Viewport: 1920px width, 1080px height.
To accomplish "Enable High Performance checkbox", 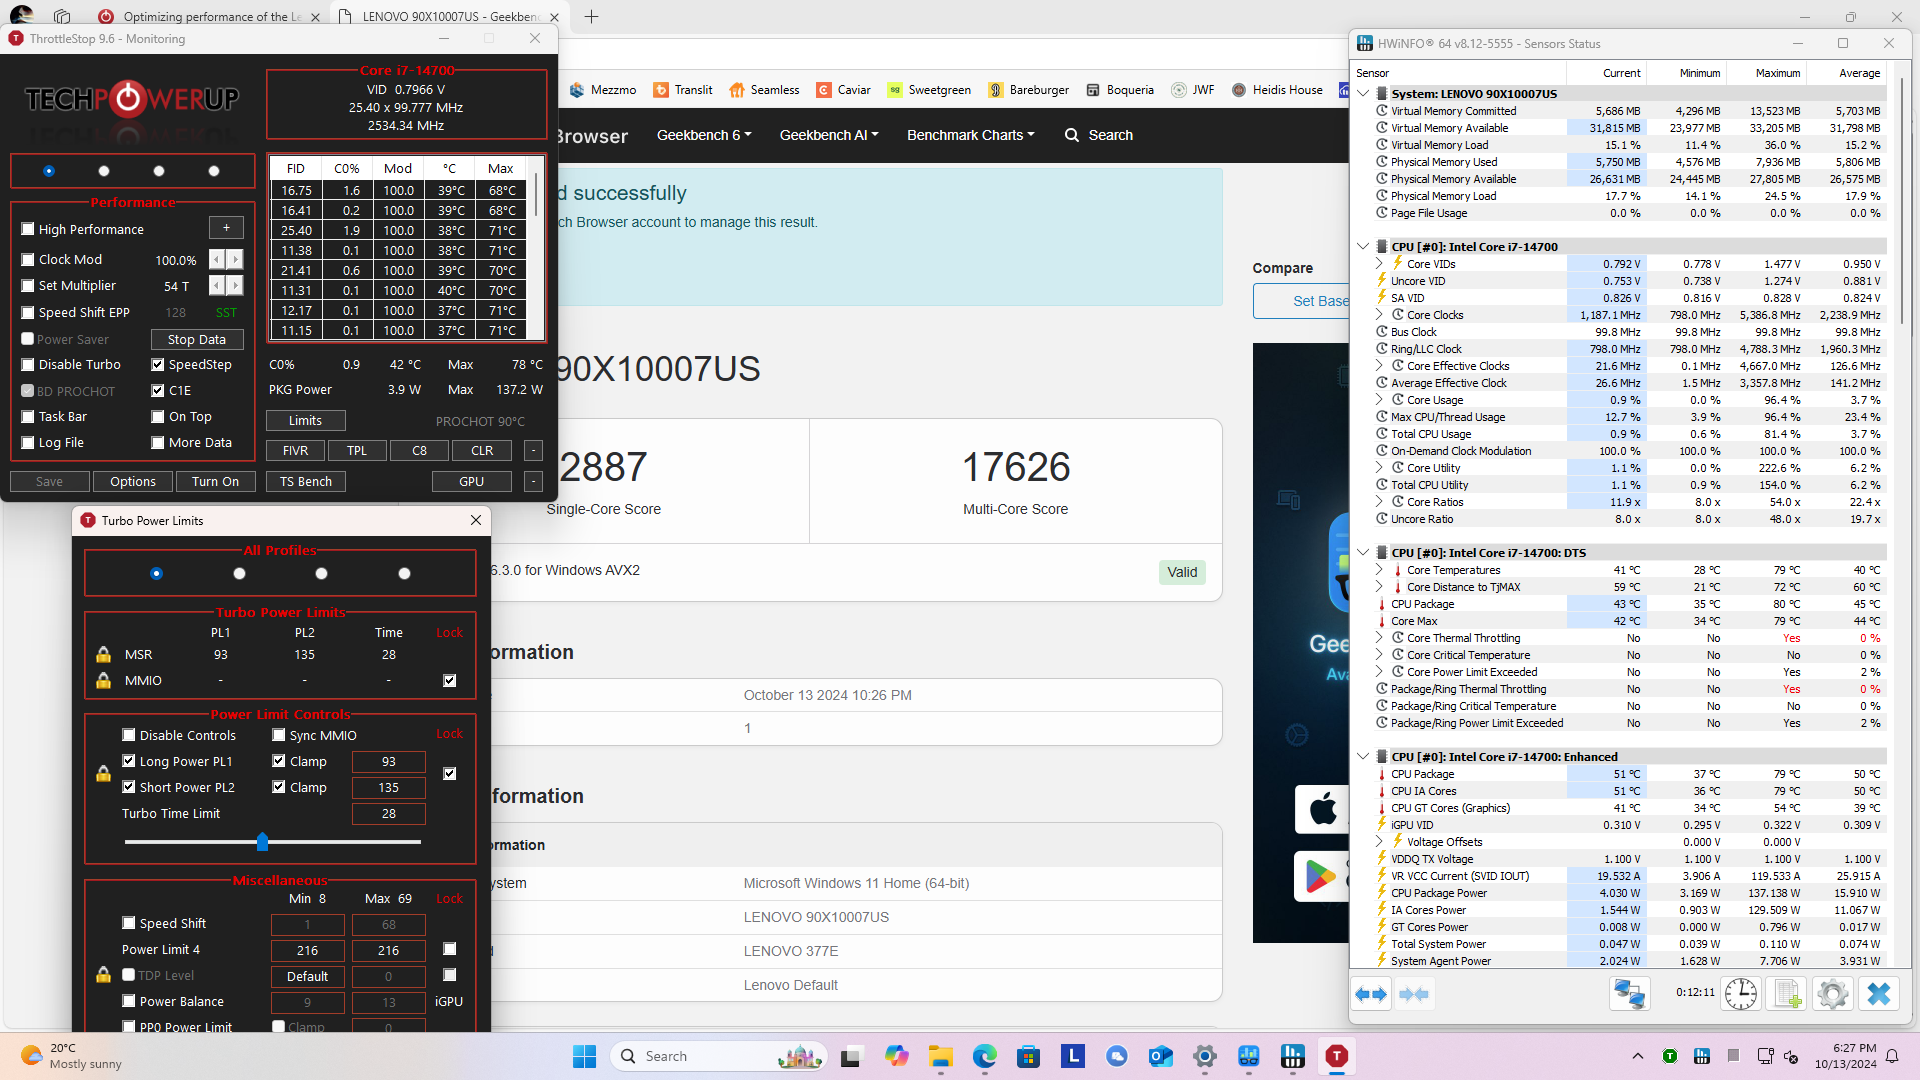I will click(28, 229).
